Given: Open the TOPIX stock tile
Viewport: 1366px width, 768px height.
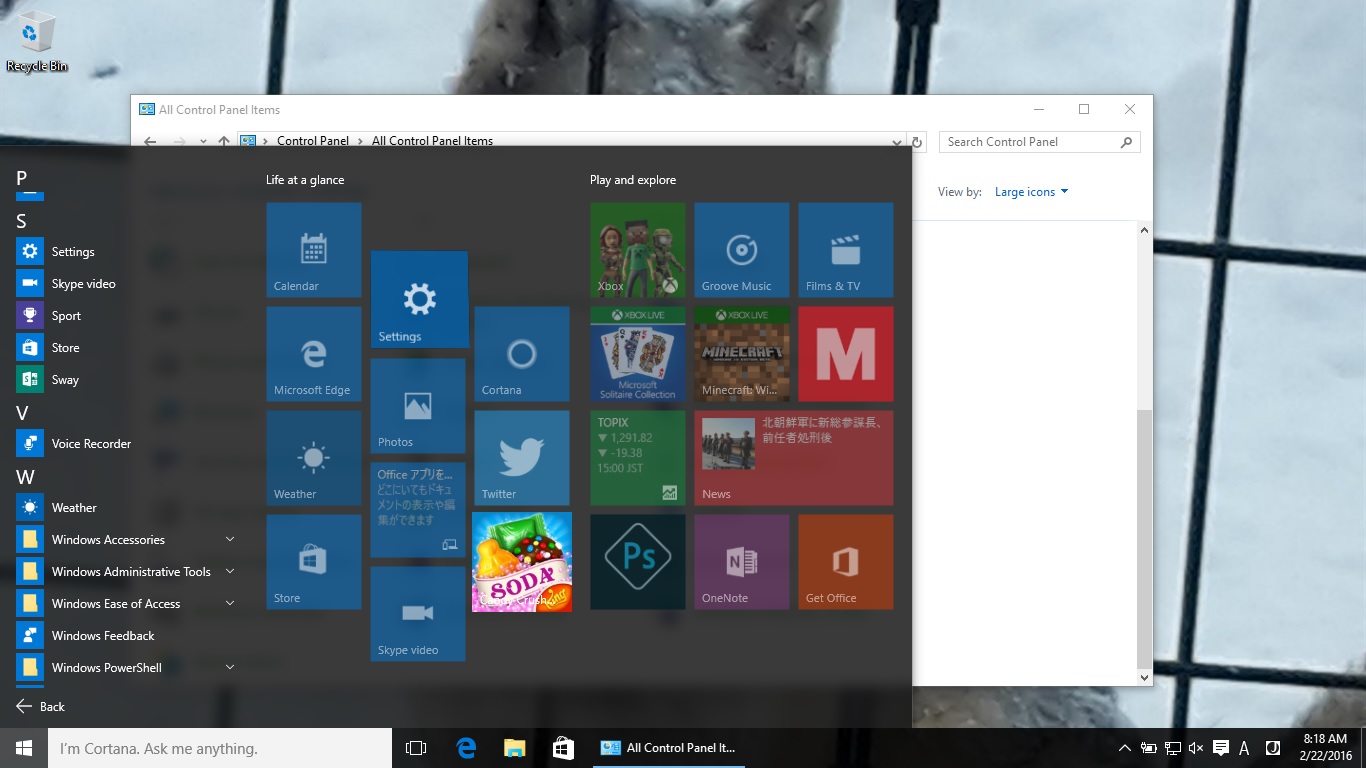Looking at the screenshot, I should [638, 458].
